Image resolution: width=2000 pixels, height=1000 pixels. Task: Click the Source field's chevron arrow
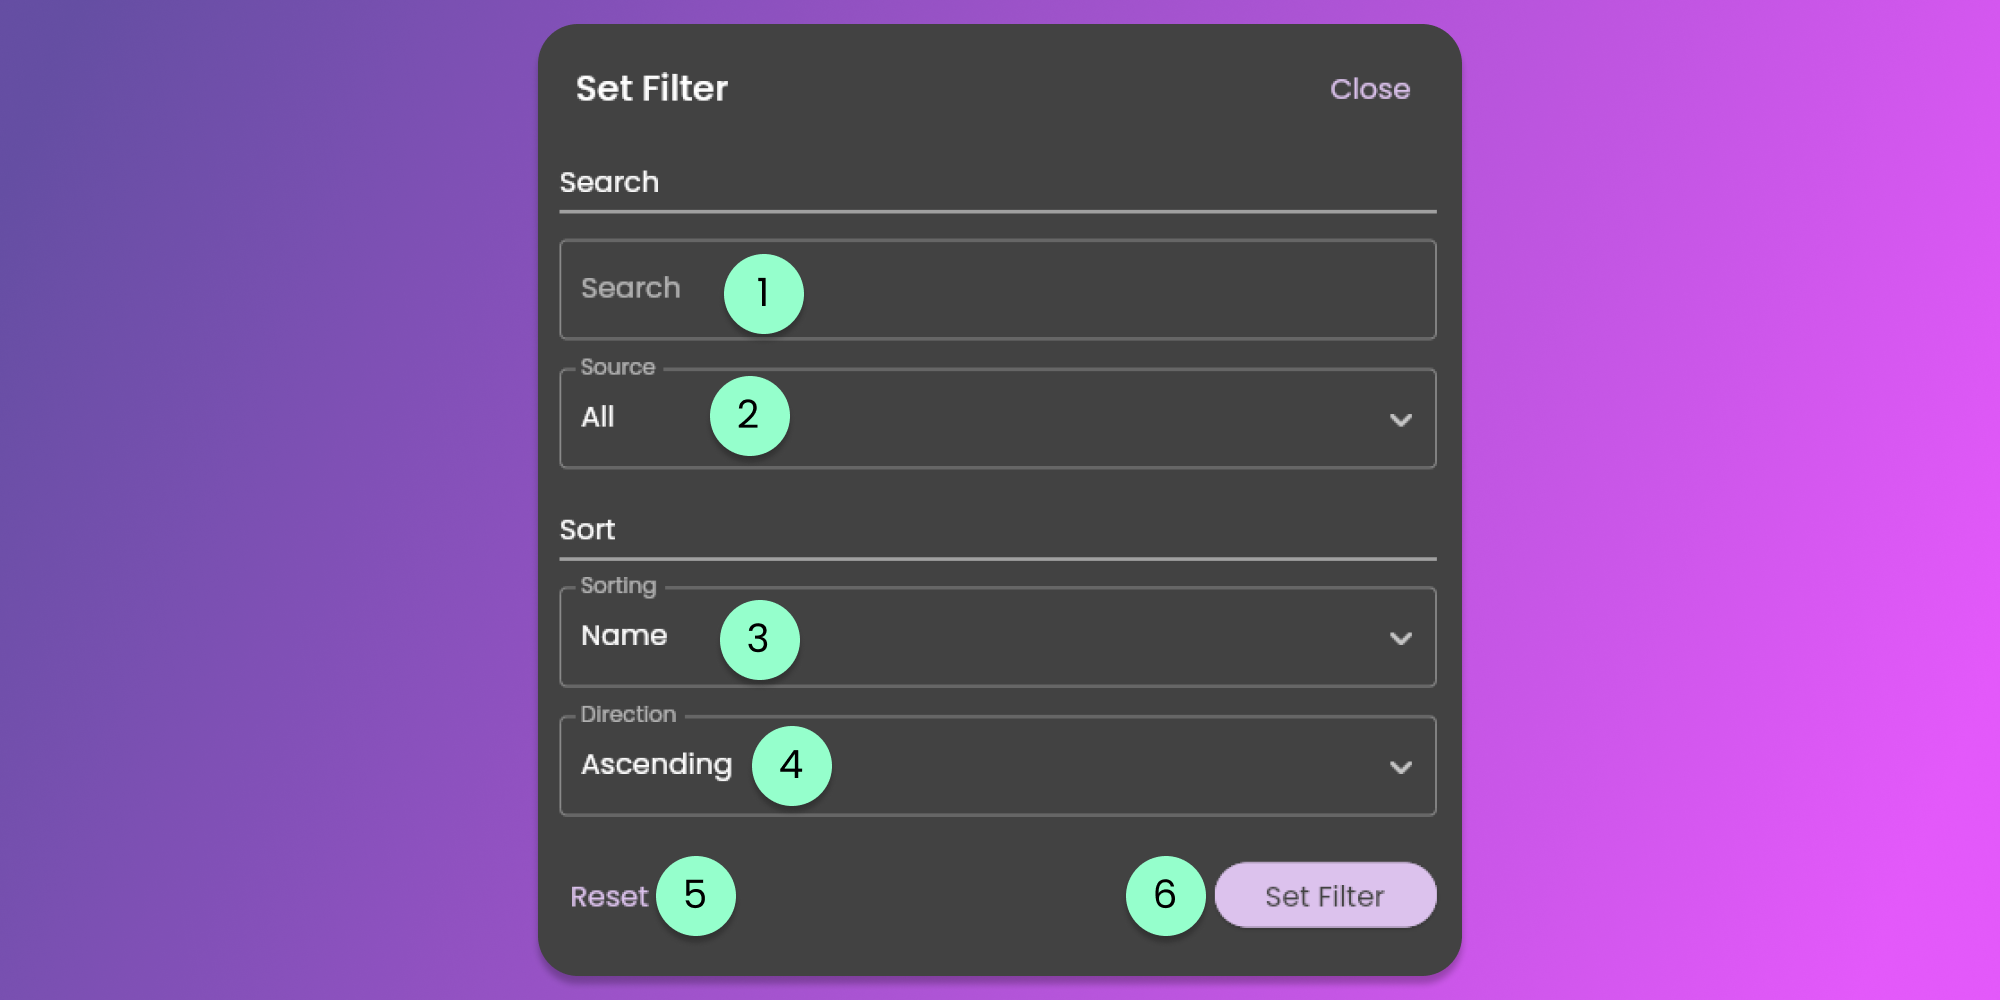[x=1400, y=420]
